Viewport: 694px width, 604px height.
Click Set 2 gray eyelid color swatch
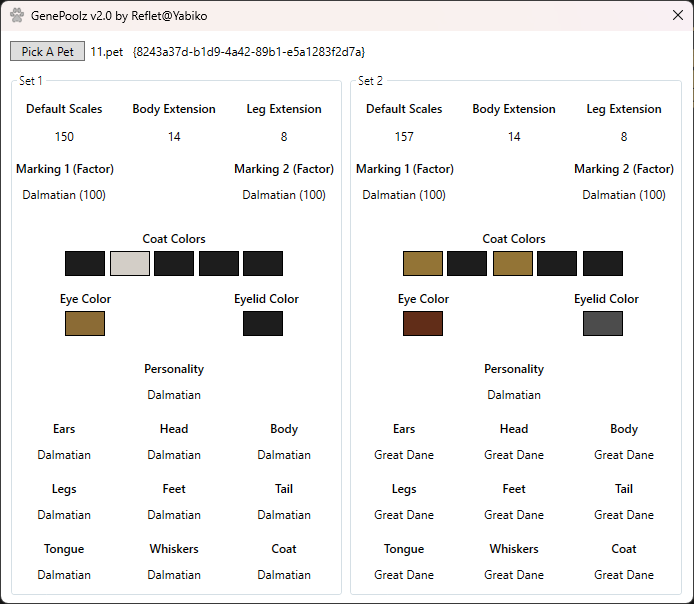click(x=603, y=323)
